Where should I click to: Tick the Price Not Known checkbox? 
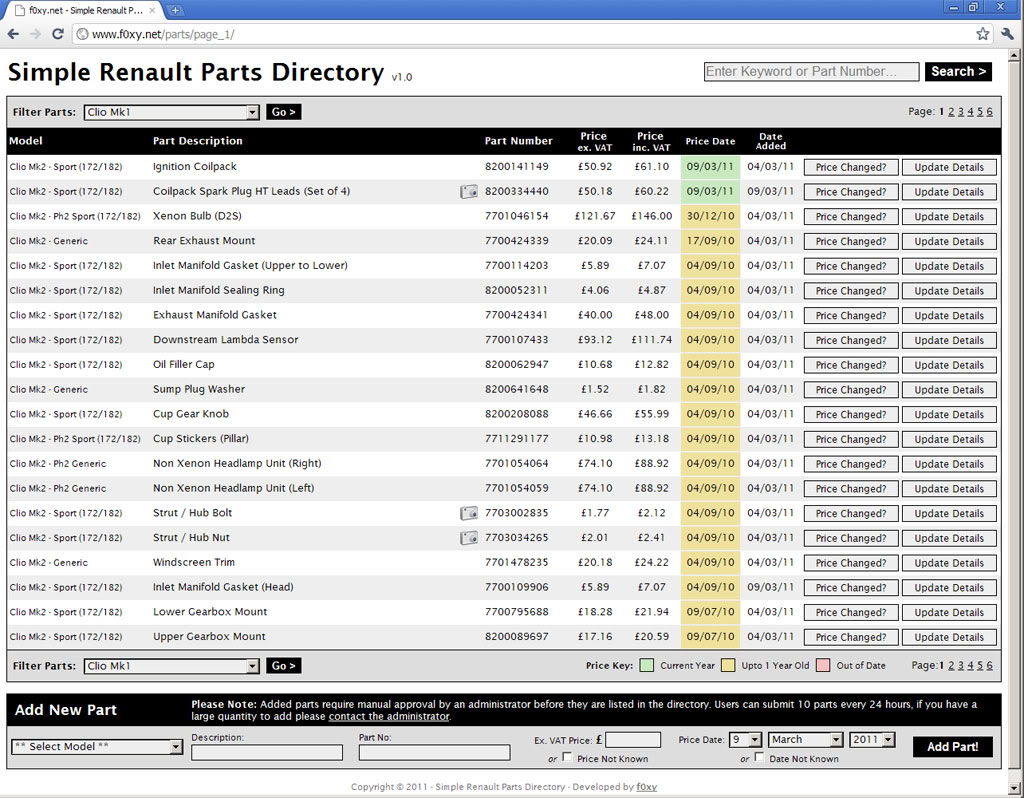click(x=568, y=758)
